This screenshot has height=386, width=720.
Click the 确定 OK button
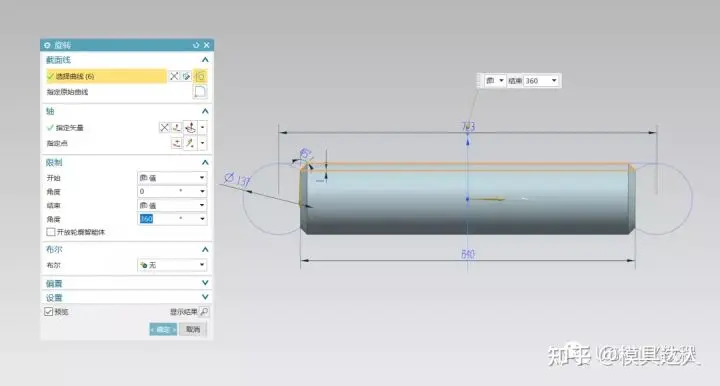coord(163,329)
